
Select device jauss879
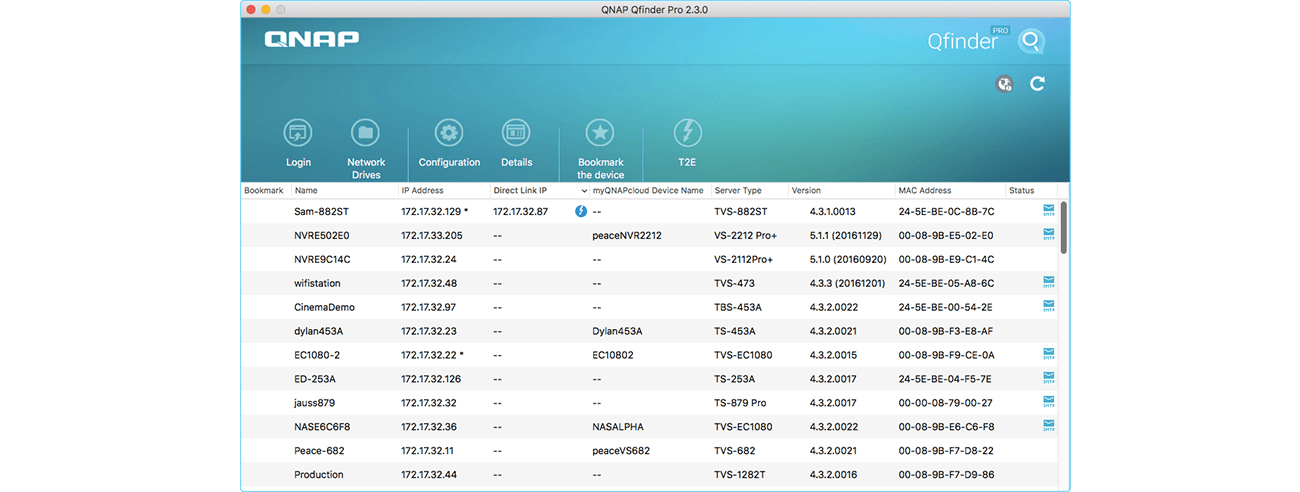pyautogui.click(x=650, y=403)
